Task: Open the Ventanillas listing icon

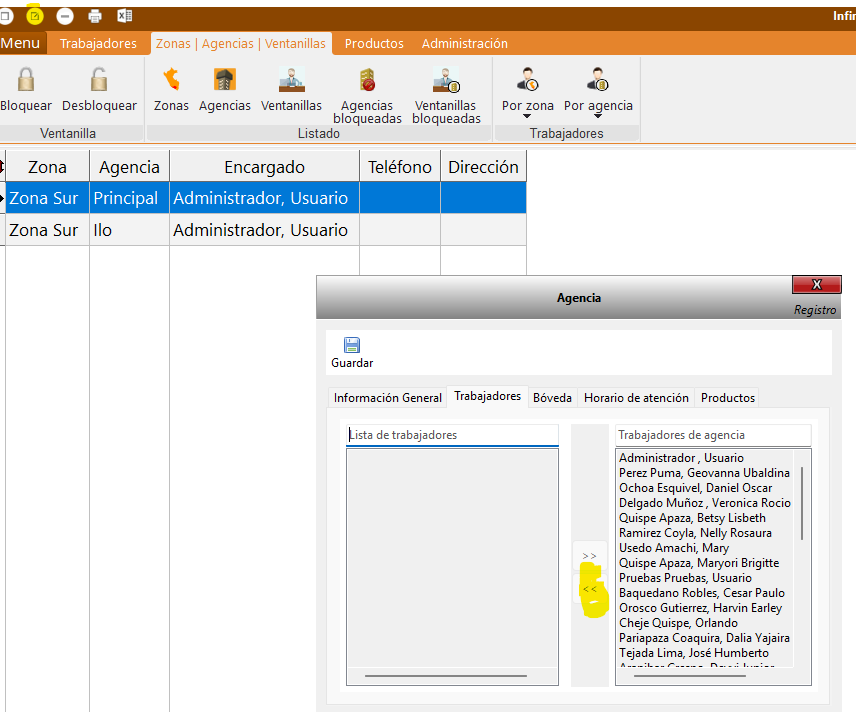Action: (x=291, y=80)
